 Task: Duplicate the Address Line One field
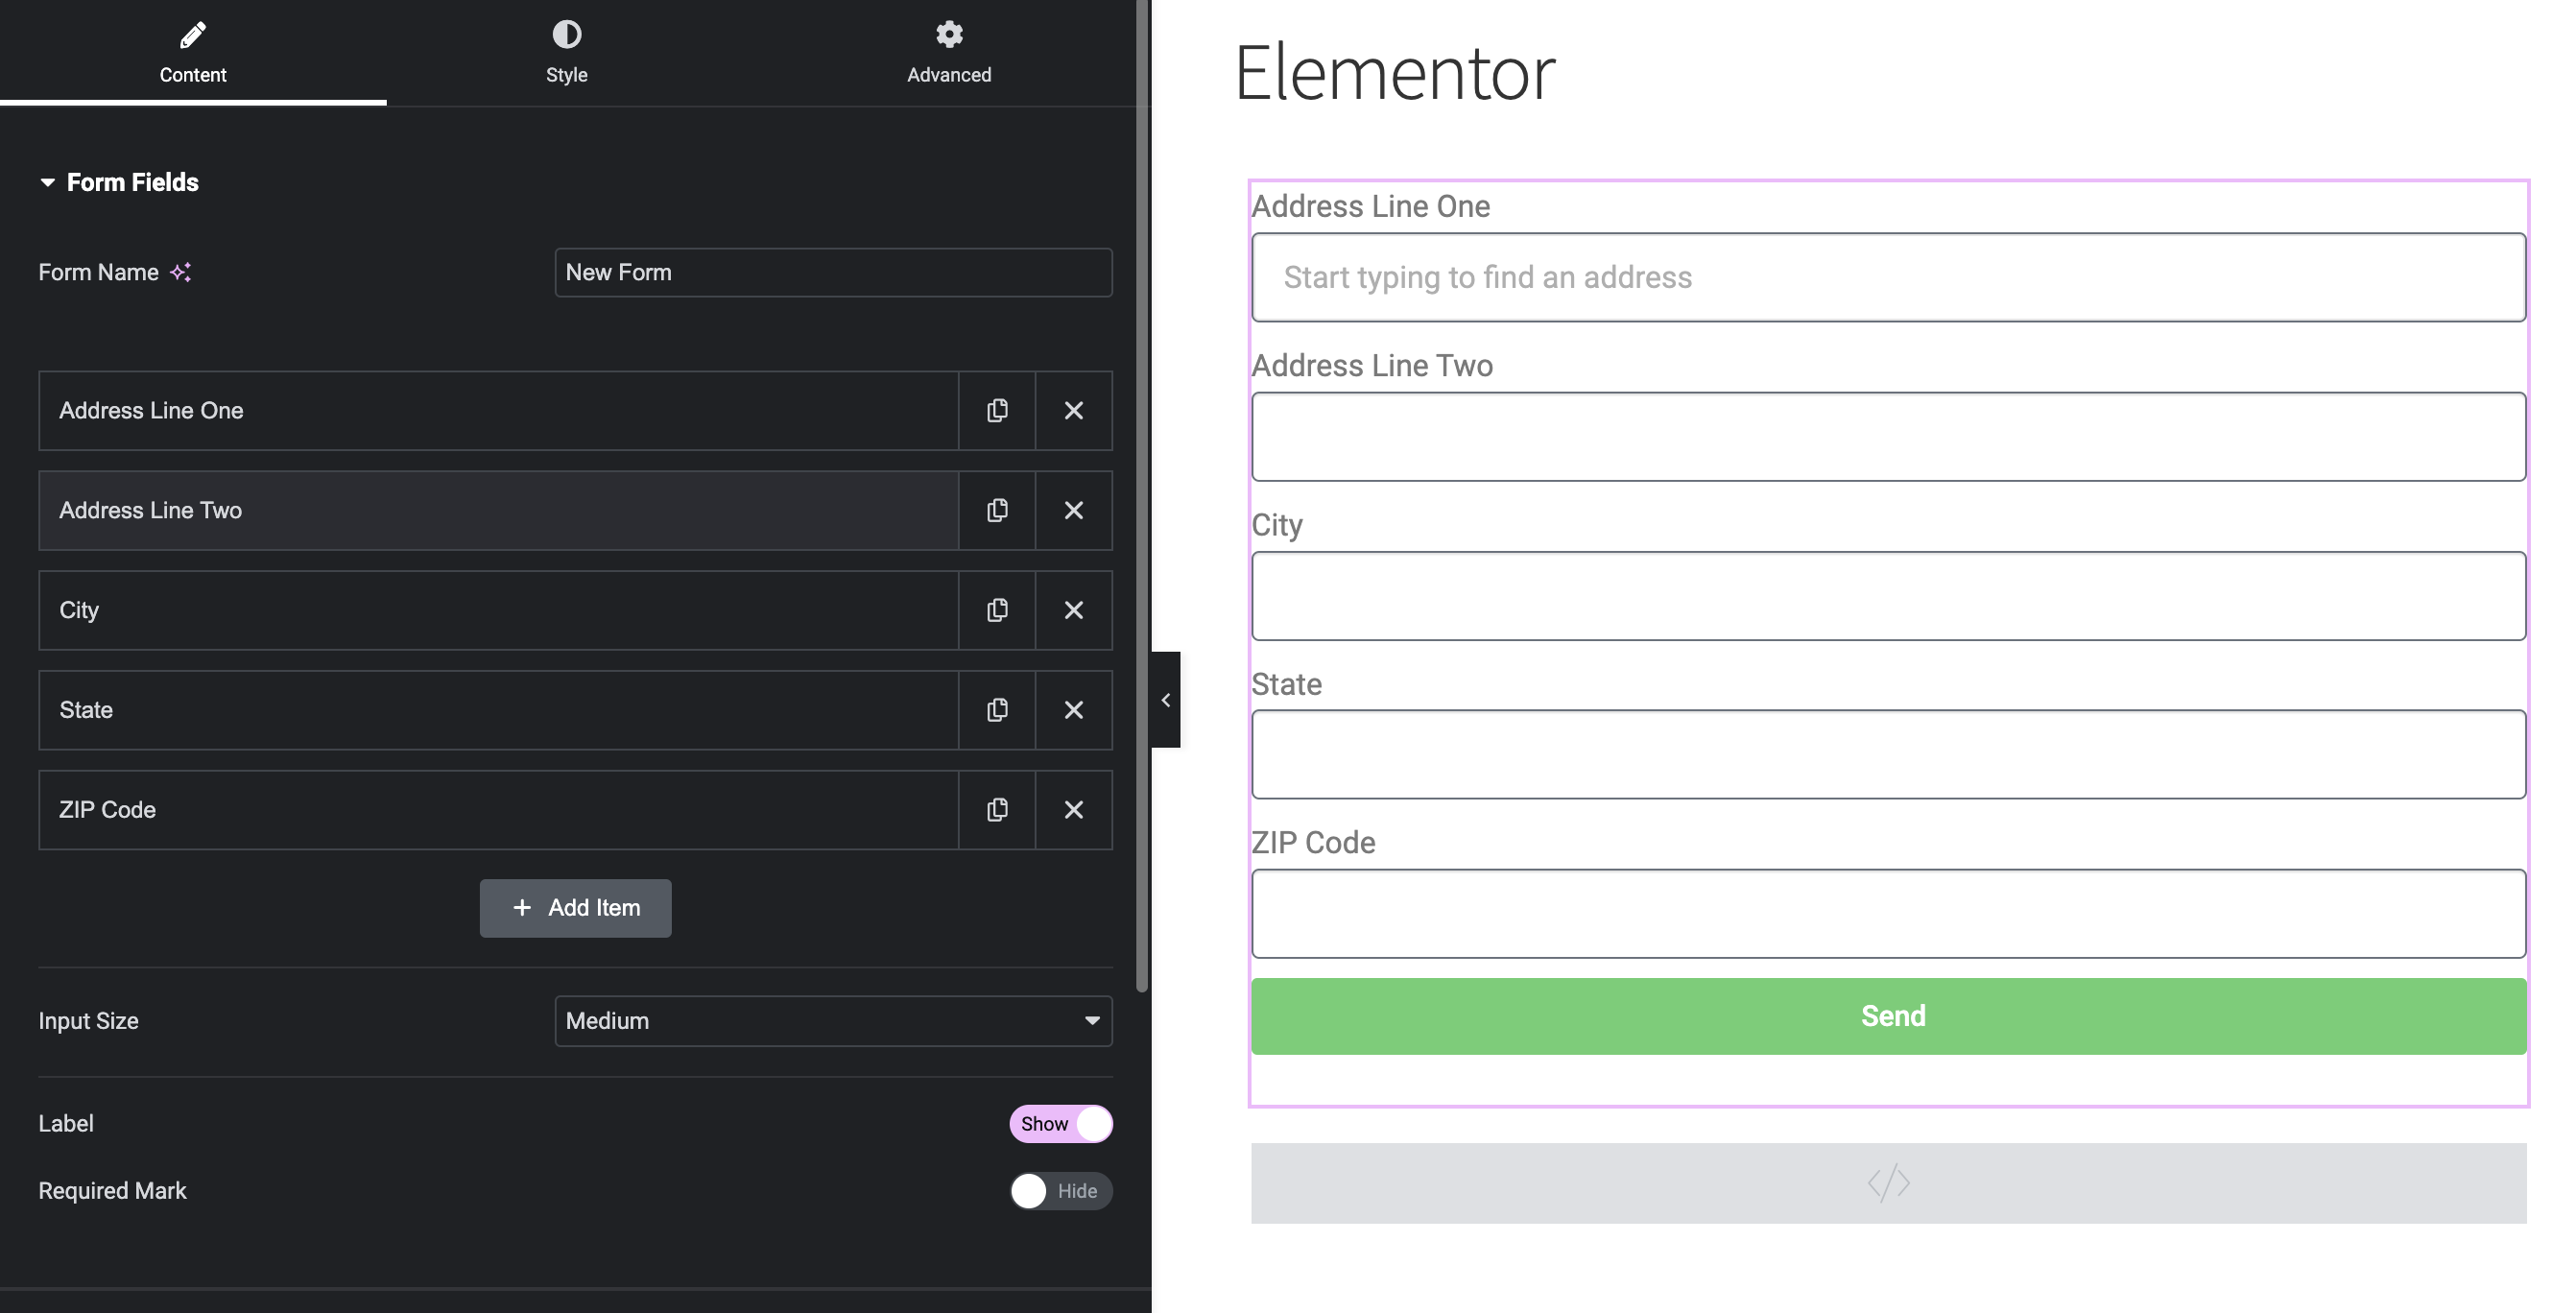(x=996, y=410)
